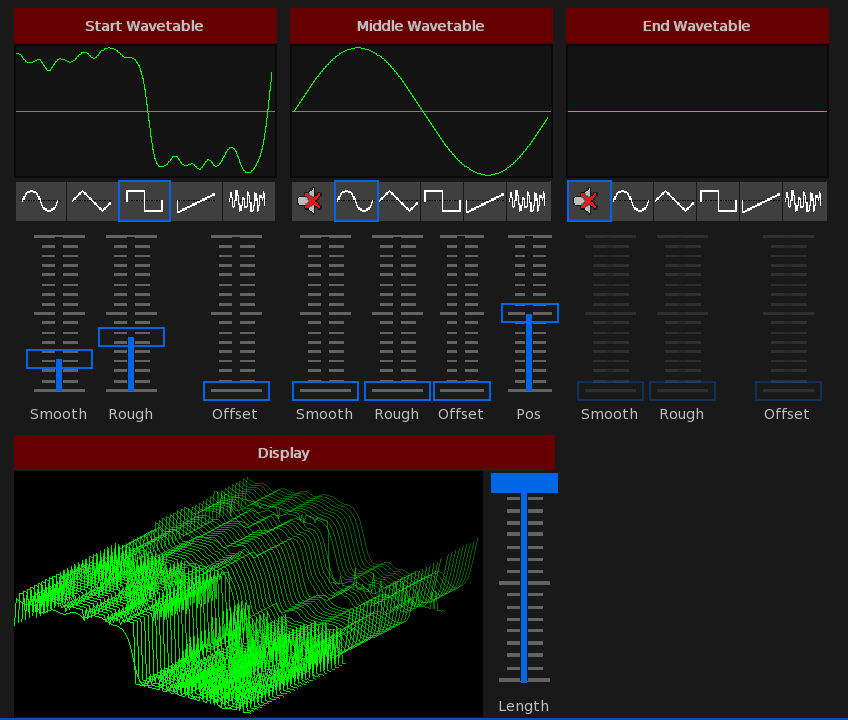Click the 3D wavetable display preview
This screenshot has height=720, width=848.
click(248, 592)
